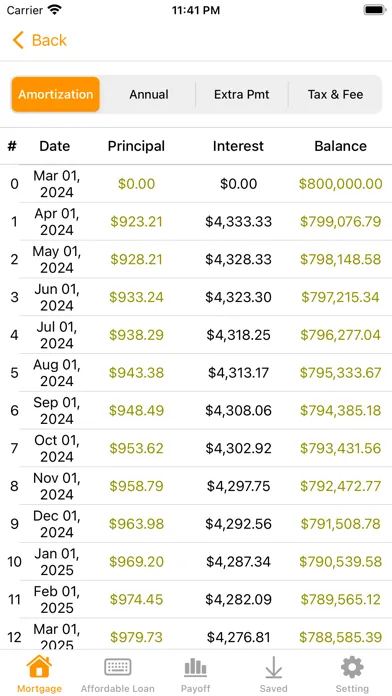Select the Mar 01, 2024 row
The height and width of the screenshot is (696, 392).
pos(196,184)
